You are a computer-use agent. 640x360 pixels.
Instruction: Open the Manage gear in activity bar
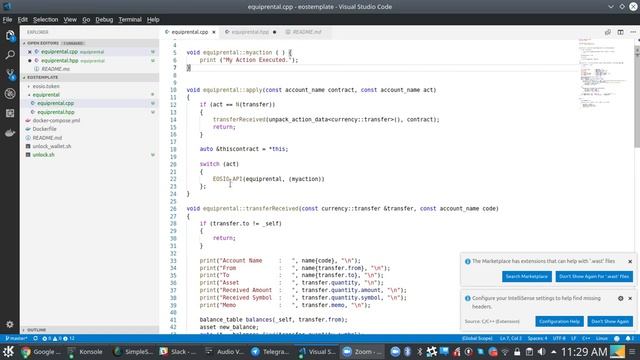click(10, 324)
